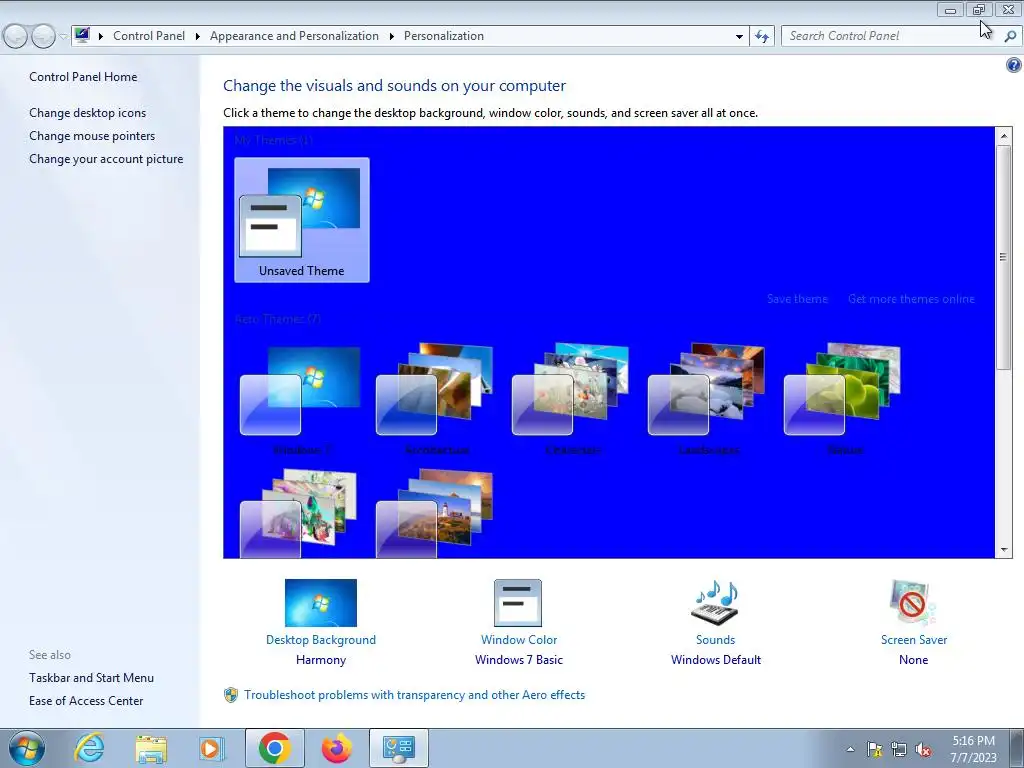Click the Control Panel taskbar button
The image size is (1024, 768).
[399, 748]
